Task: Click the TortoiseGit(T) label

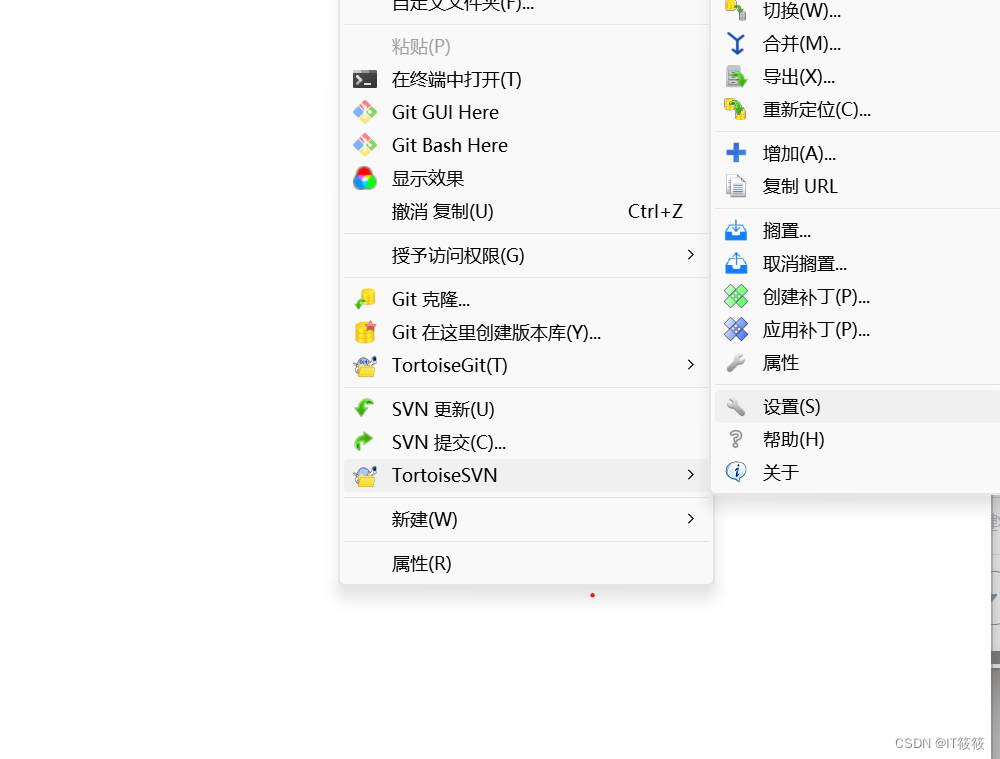Action: pos(450,366)
